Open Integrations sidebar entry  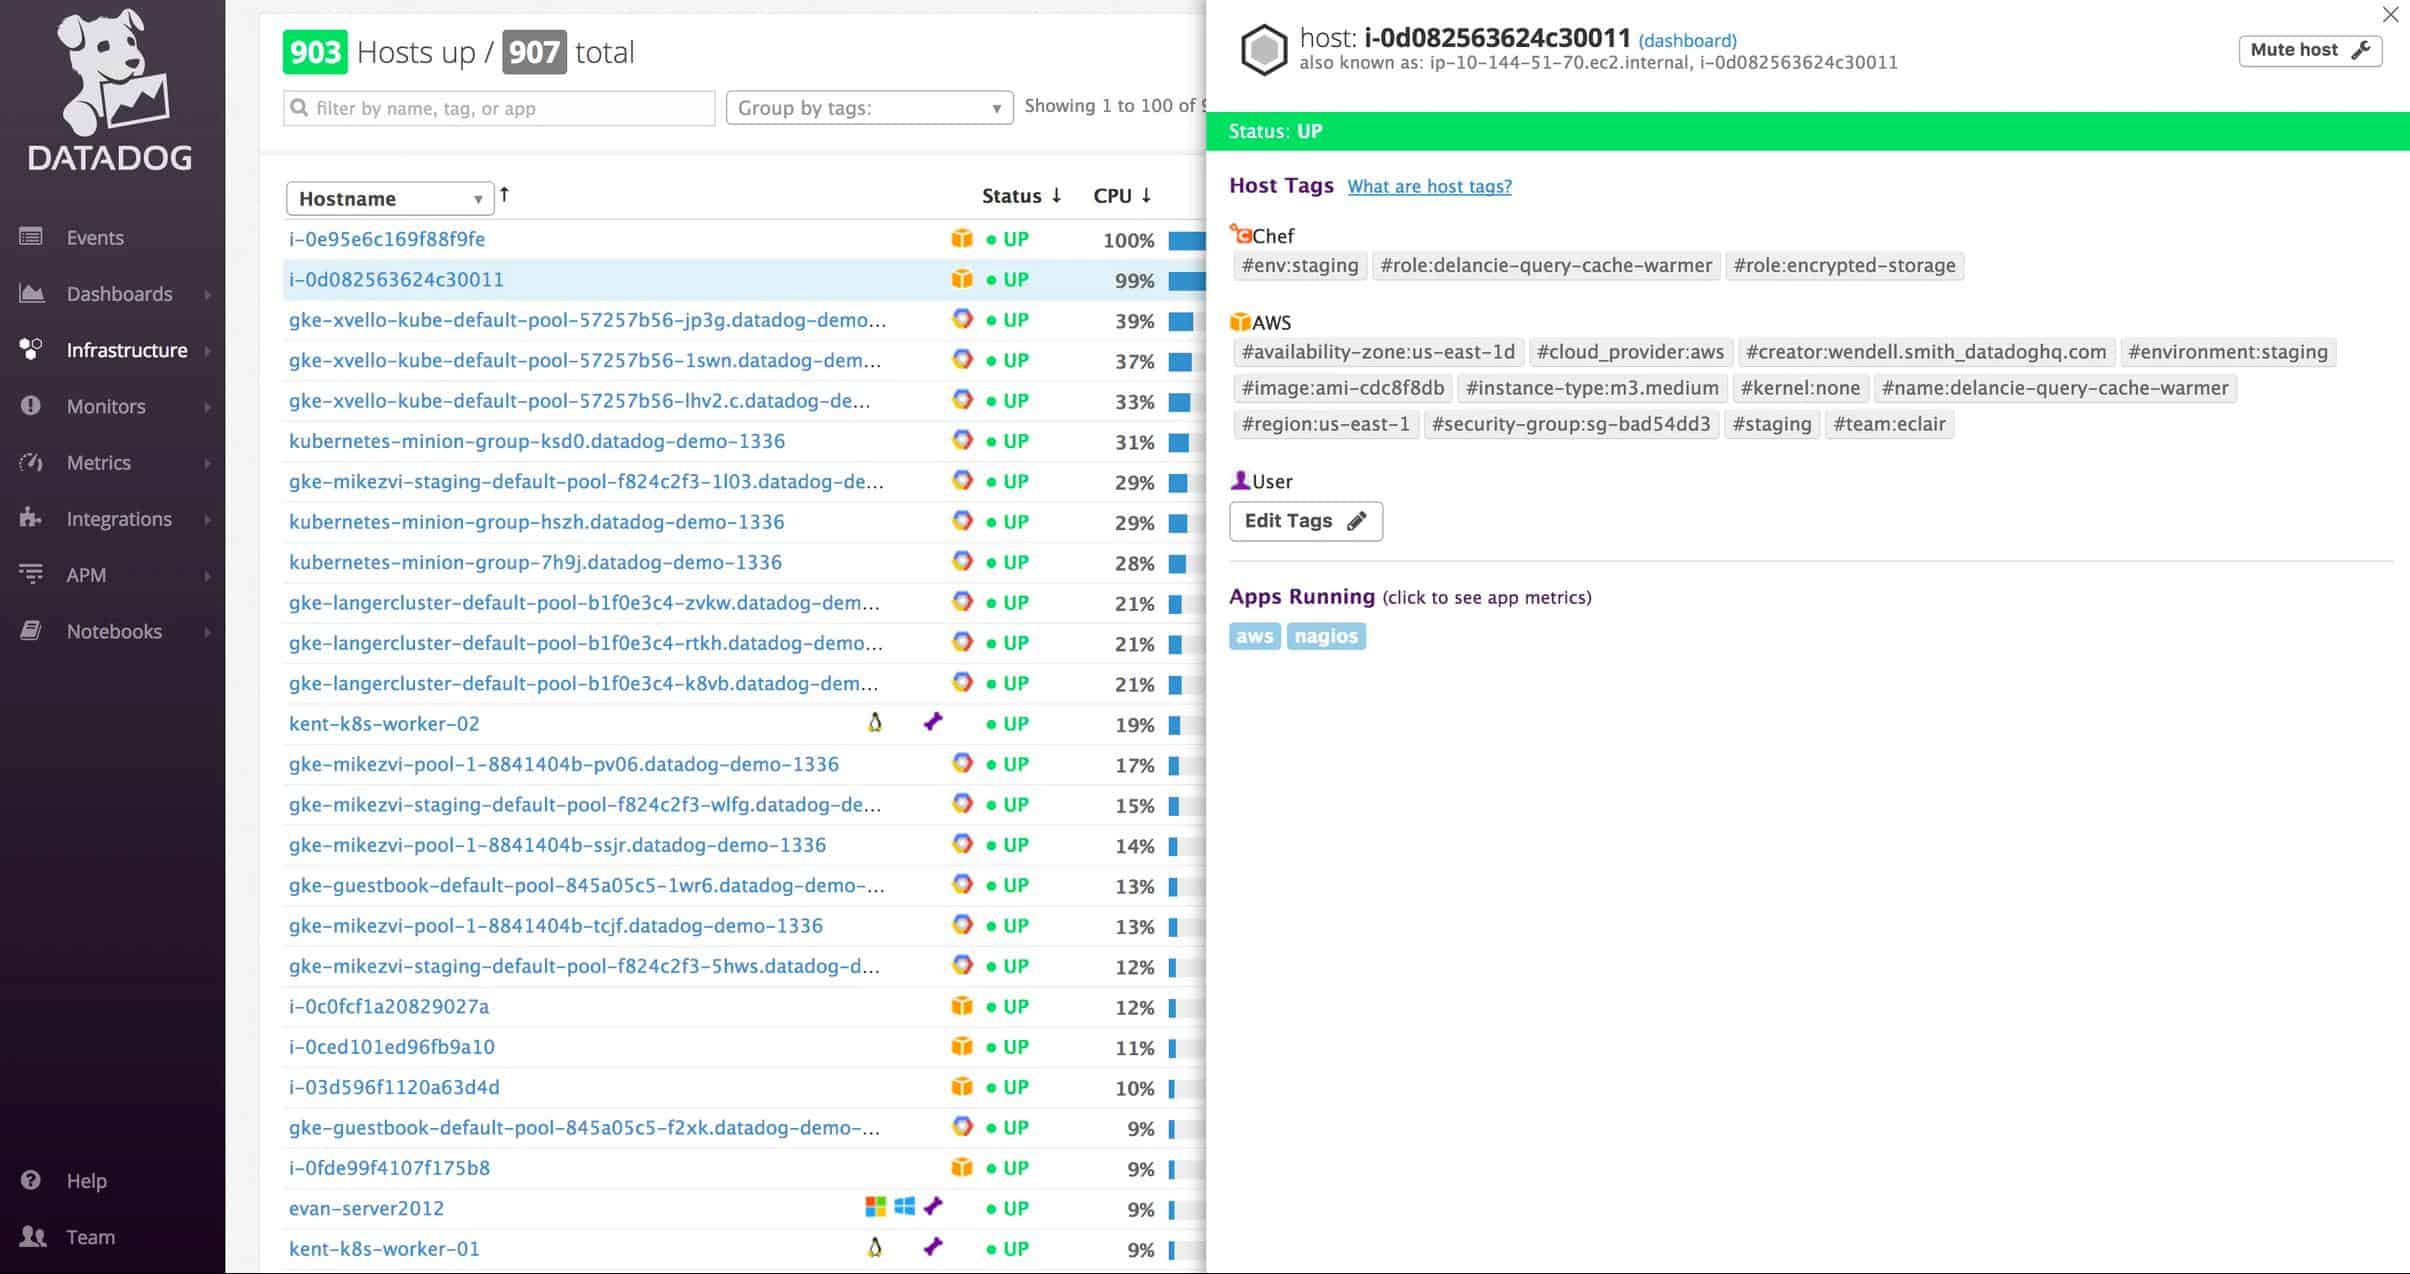(x=119, y=519)
